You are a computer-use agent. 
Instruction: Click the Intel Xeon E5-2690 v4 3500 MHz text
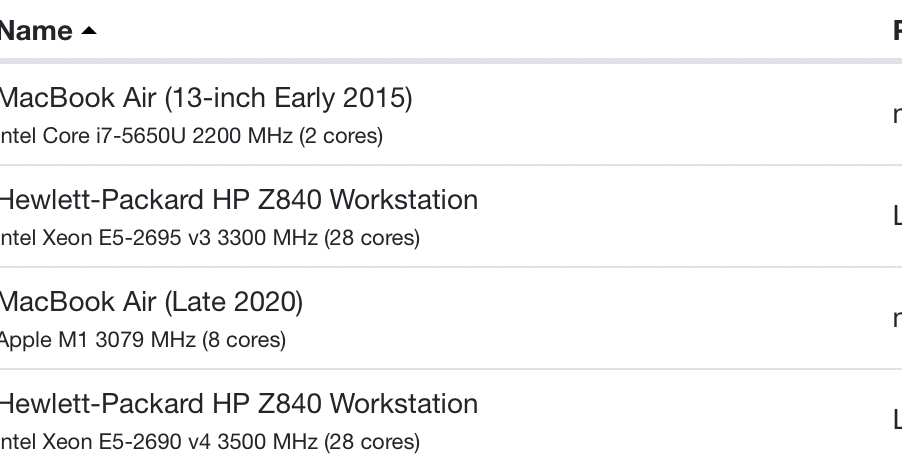(159, 441)
